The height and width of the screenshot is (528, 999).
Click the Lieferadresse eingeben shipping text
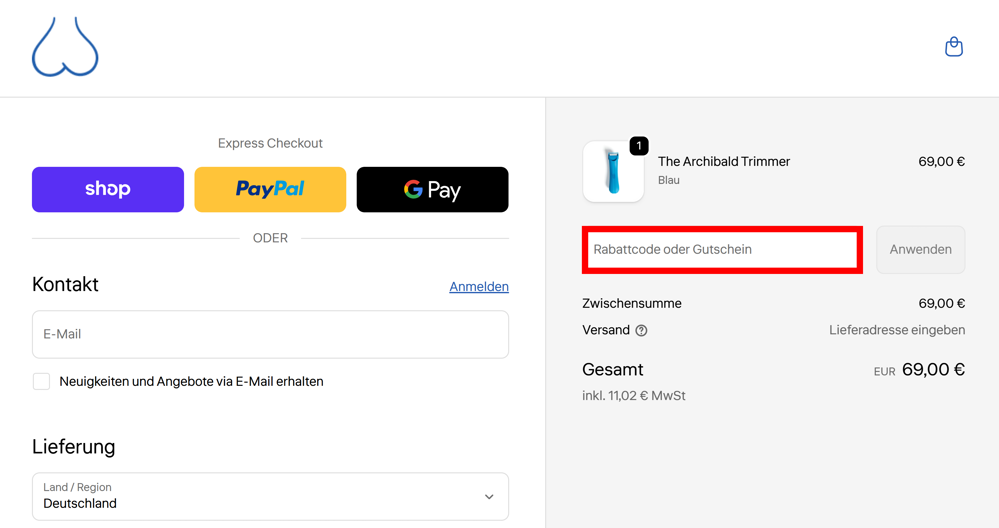(897, 330)
